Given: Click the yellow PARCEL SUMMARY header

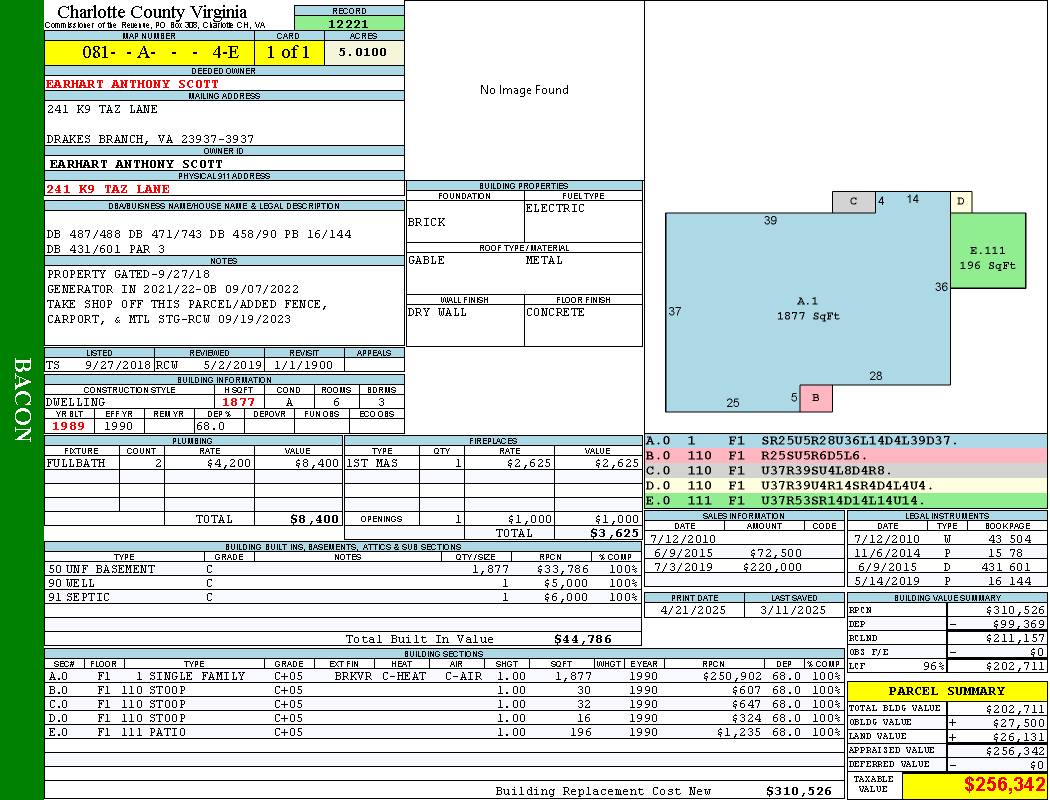Looking at the screenshot, I should (946, 691).
